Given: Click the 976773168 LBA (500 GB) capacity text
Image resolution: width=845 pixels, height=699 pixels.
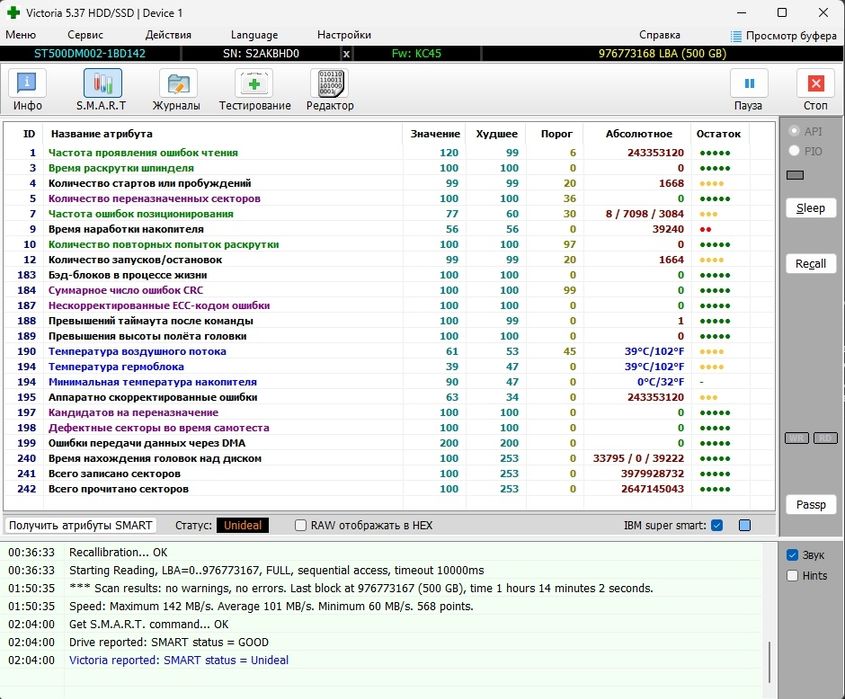Looking at the screenshot, I should coord(662,54).
